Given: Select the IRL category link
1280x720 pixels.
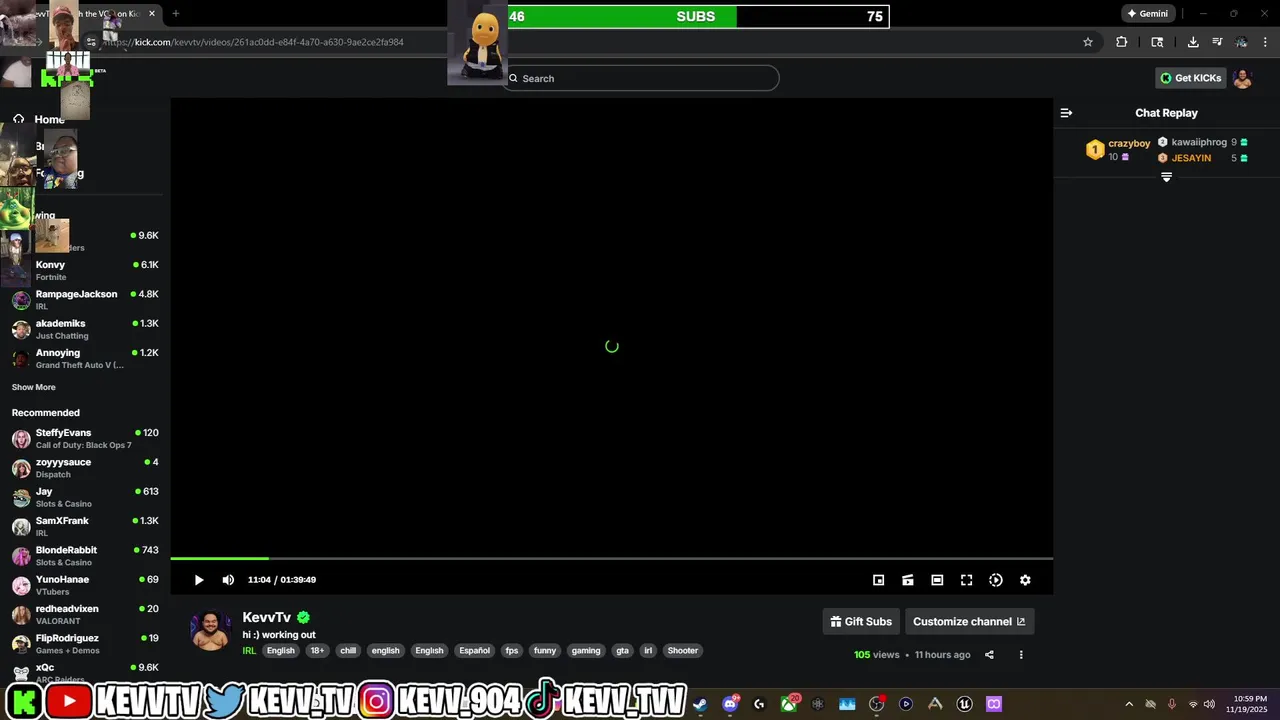Looking at the screenshot, I should coord(249,651).
